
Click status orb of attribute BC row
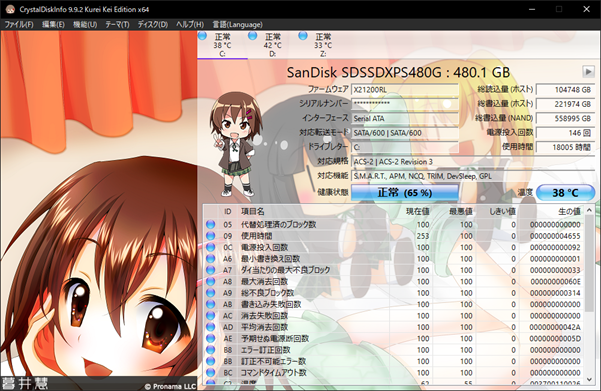210,372
